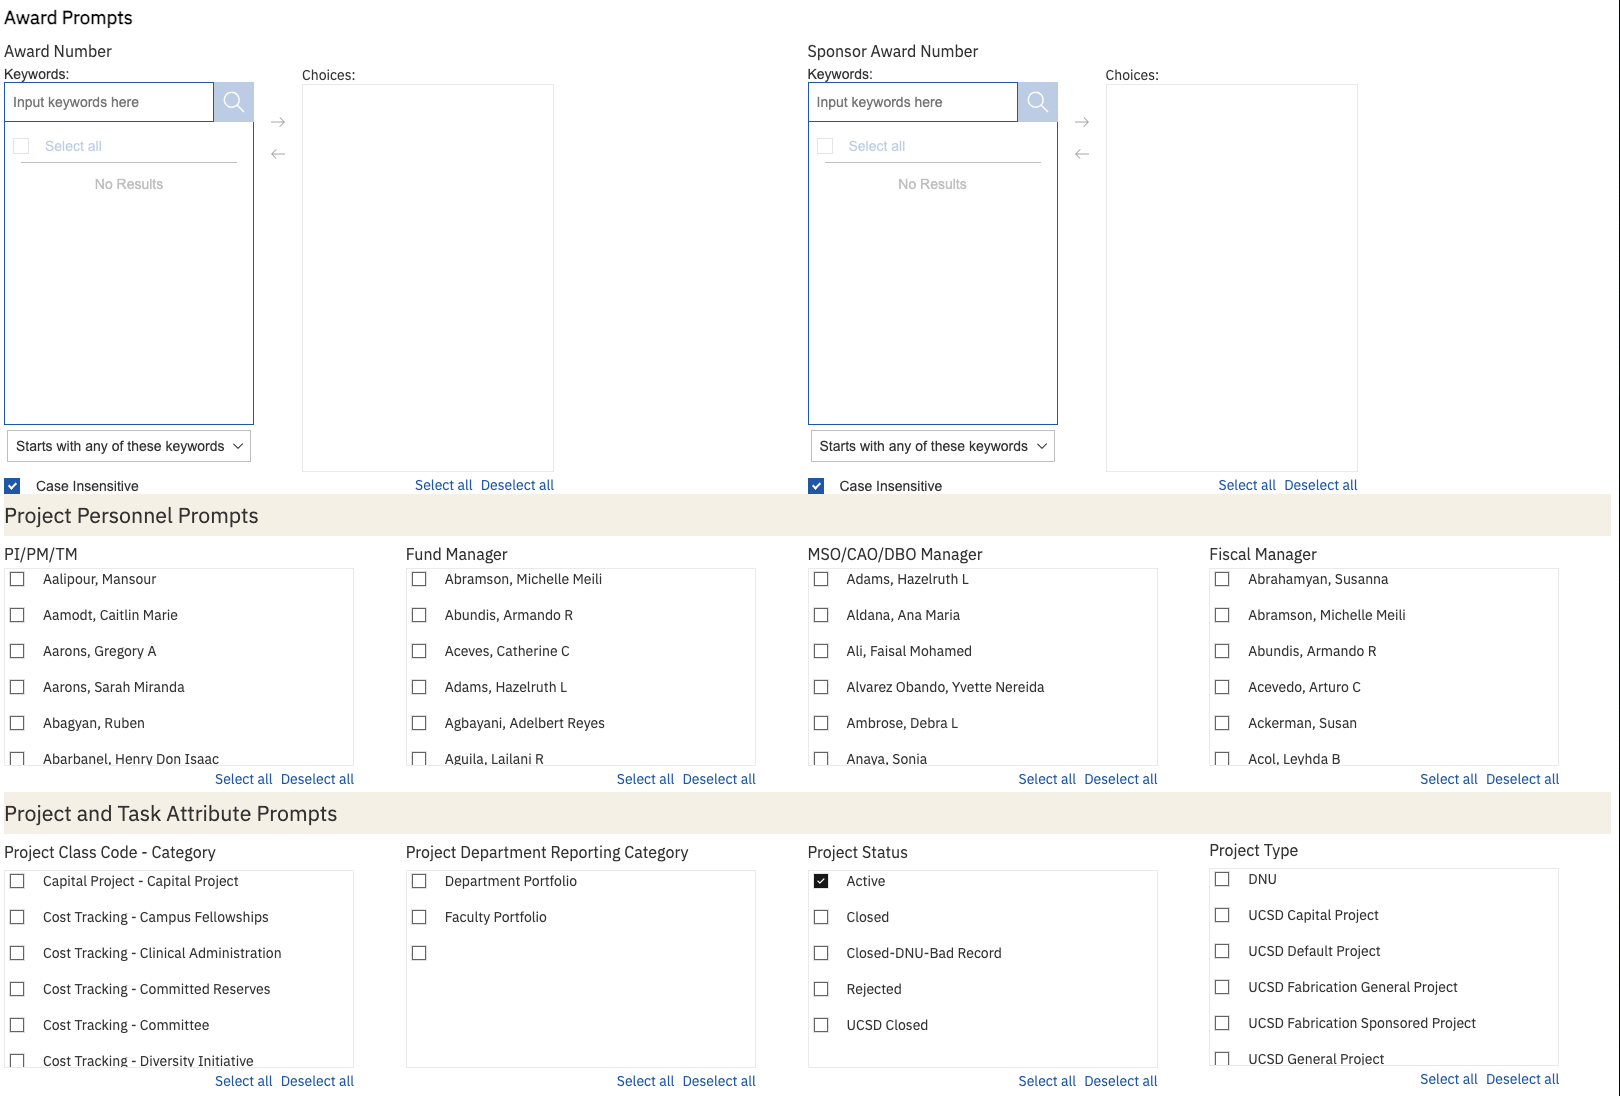
Task: Toggle Case Insensitive under Award Number
Action: pyautogui.click(x=13, y=486)
